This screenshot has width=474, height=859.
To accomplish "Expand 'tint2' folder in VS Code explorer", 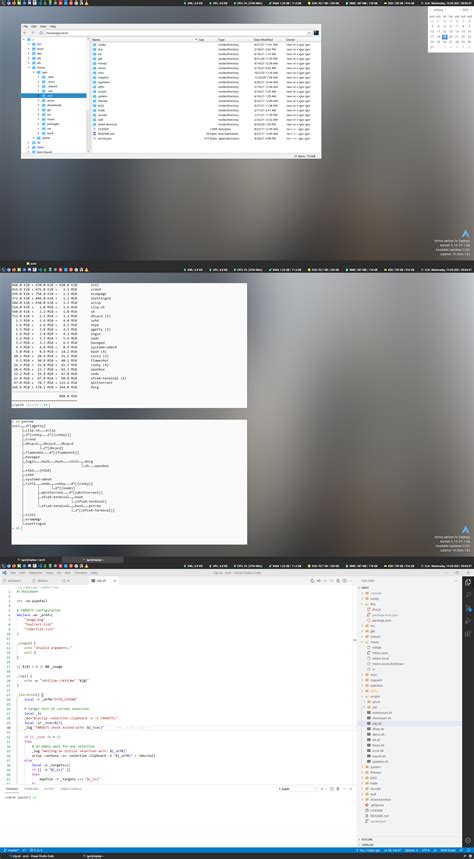I will [362, 777].
